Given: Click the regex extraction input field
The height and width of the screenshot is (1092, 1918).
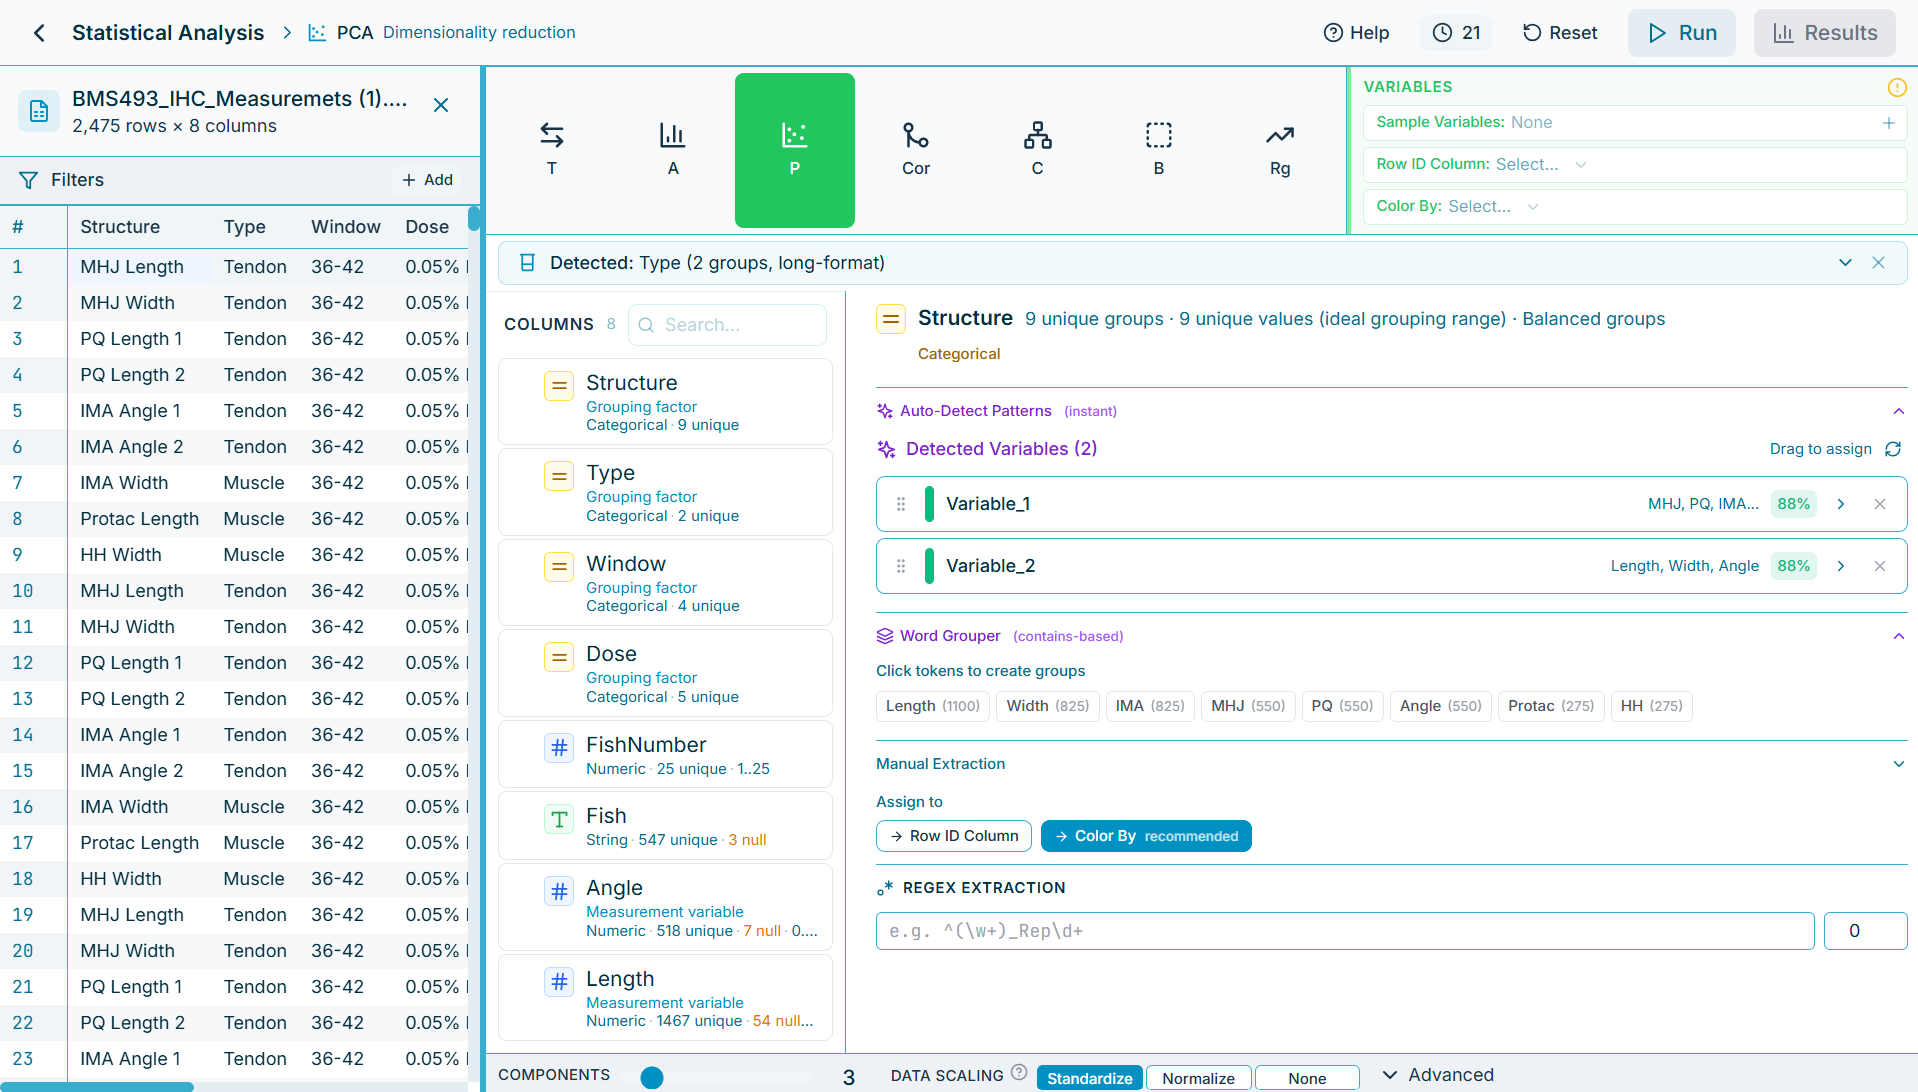Looking at the screenshot, I should tap(1344, 930).
